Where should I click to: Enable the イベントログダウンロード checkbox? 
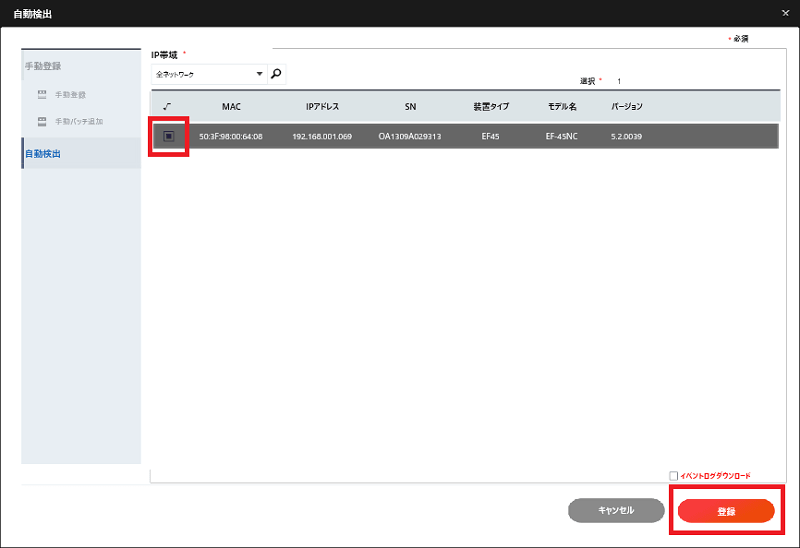(673, 476)
